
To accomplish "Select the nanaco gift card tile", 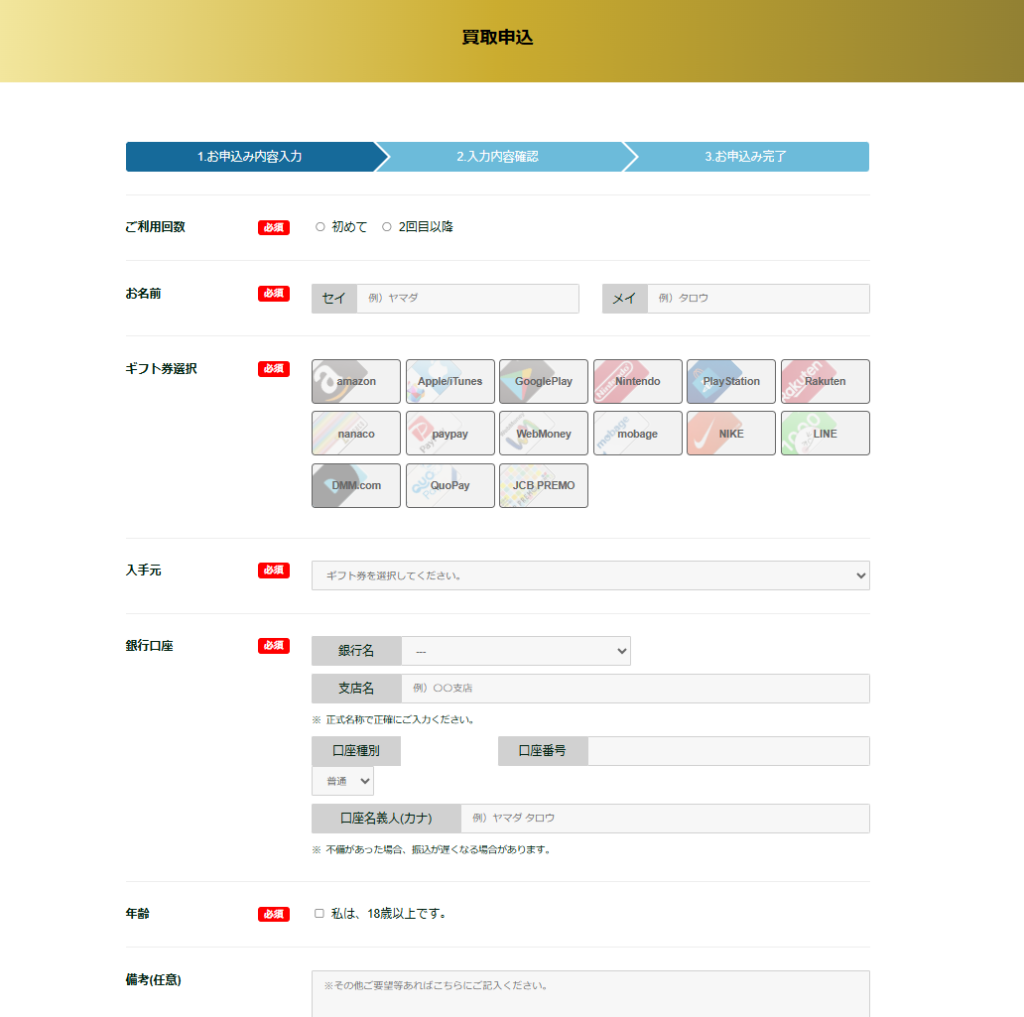I will tap(356, 433).
